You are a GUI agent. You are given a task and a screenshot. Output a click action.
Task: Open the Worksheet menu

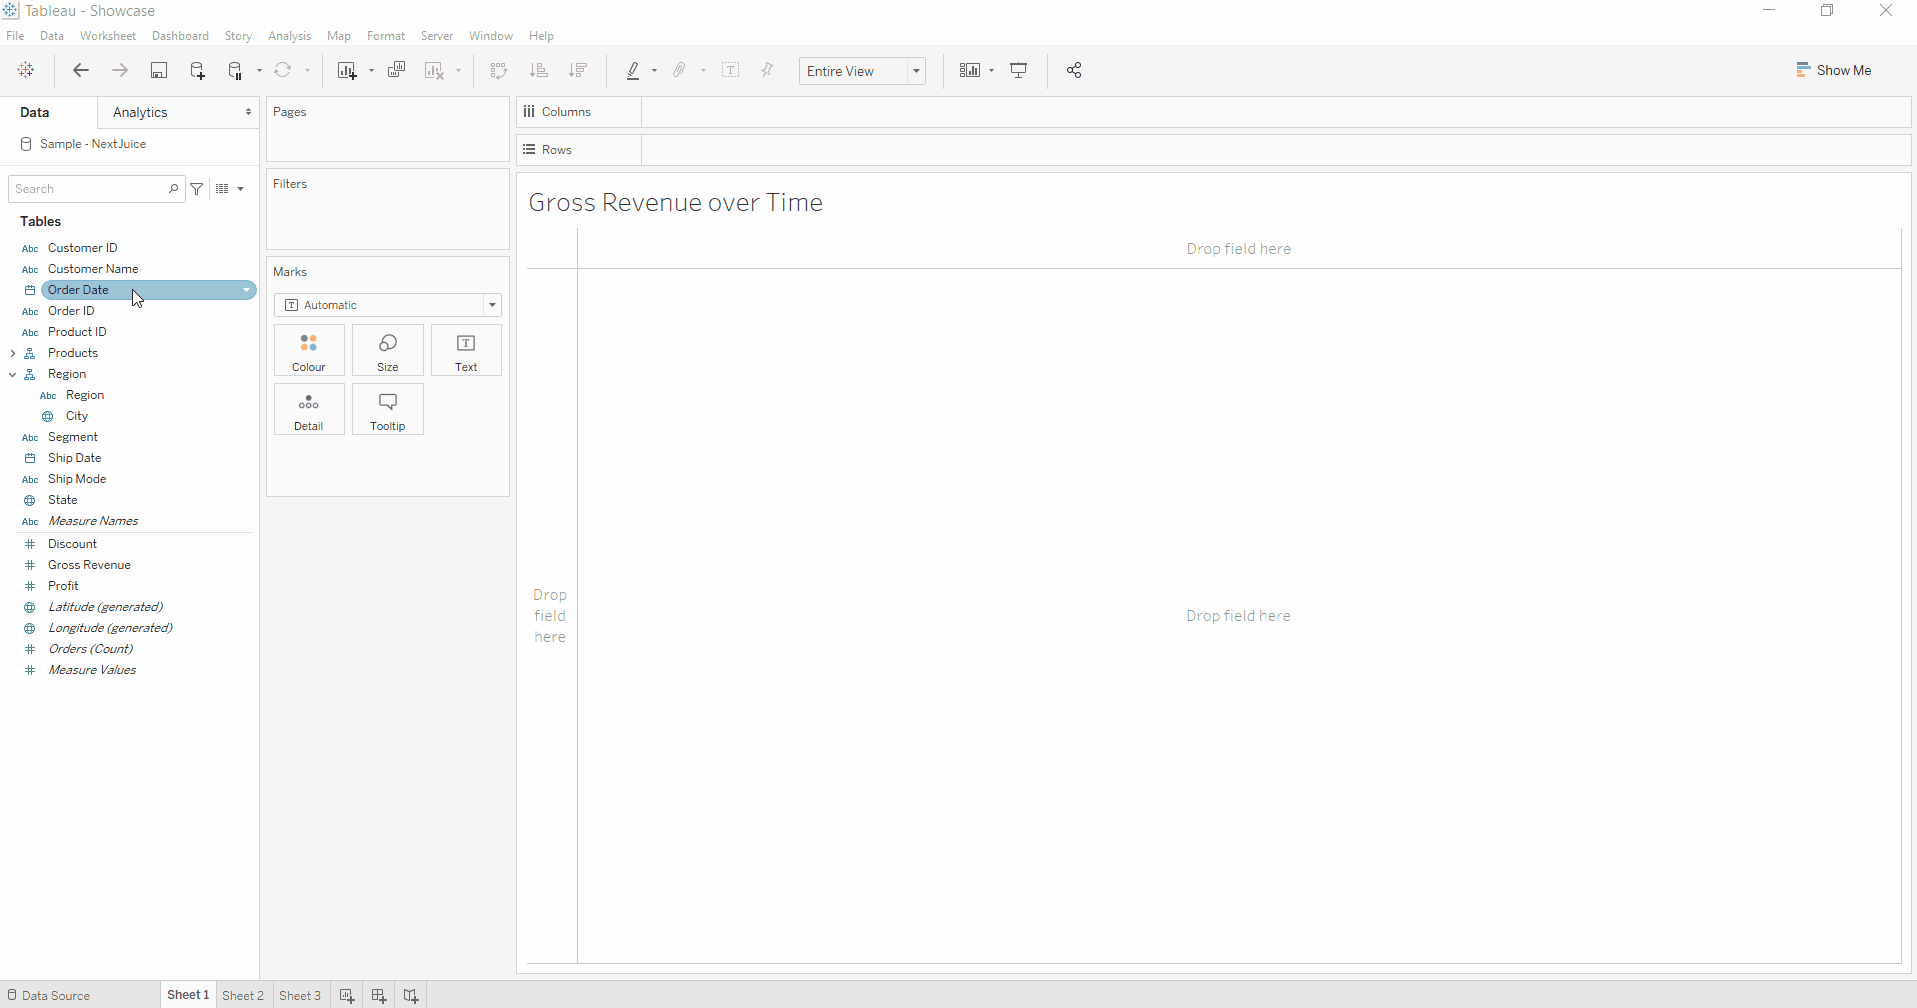tap(108, 36)
